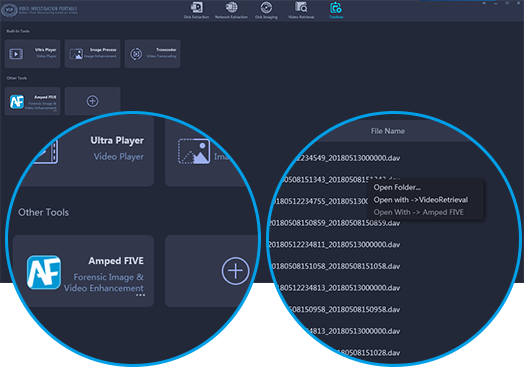Choose Open with ->VideoRetrieval in the context menu
The height and width of the screenshot is (368, 524).
tap(421, 200)
